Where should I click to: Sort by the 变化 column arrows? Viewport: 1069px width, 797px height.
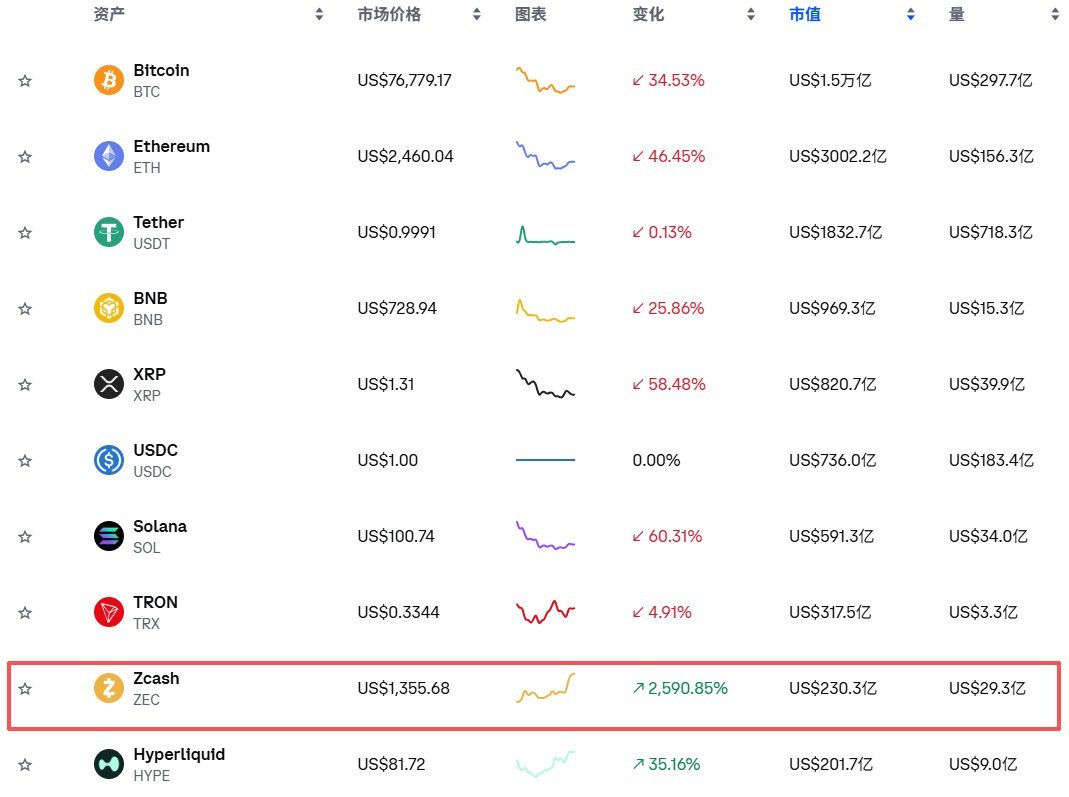pyautogui.click(x=751, y=14)
